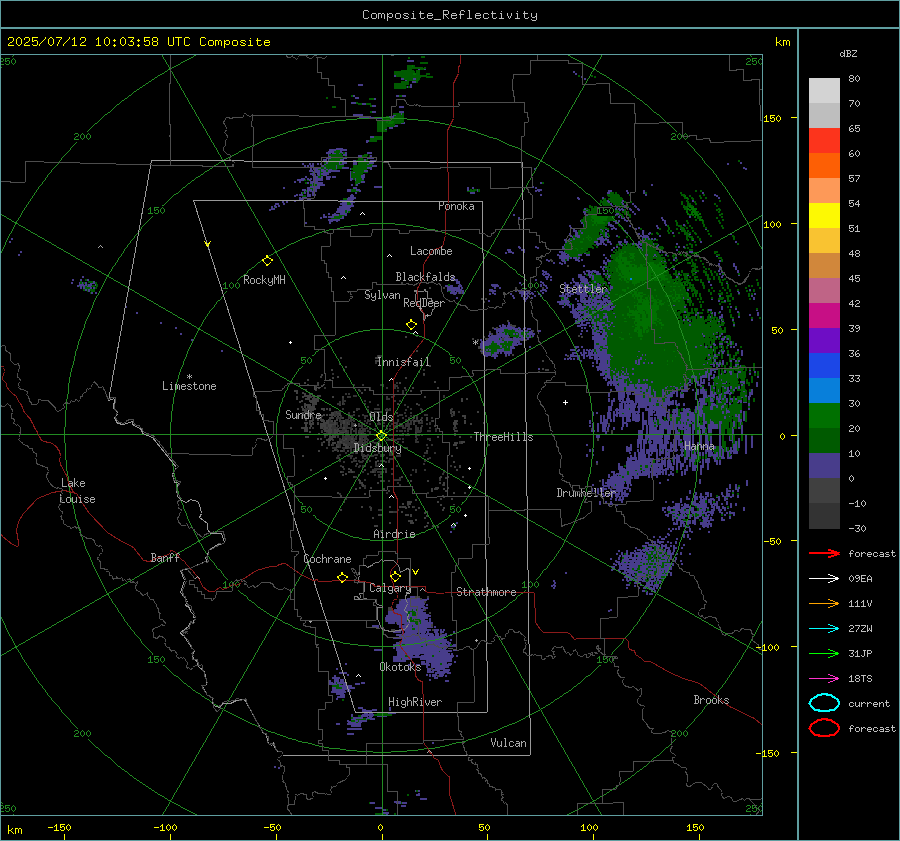Click the red forecast ellipse icon
Viewport: 900px width, 841px height.
pyautogui.click(x=824, y=728)
